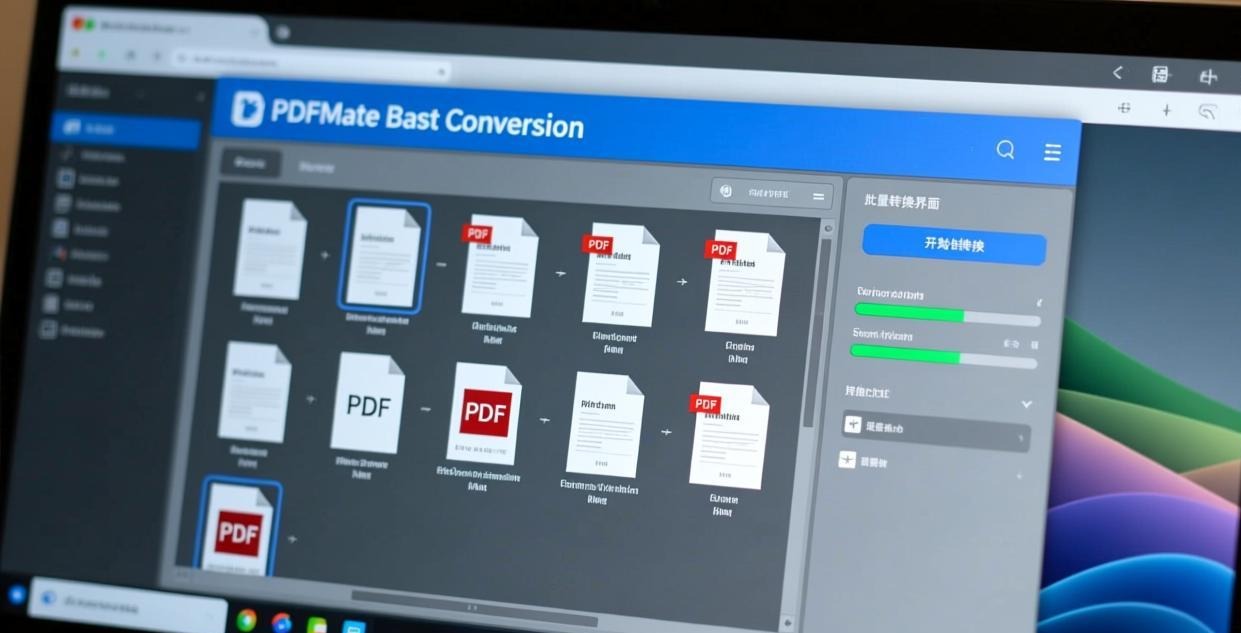The height and width of the screenshot is (633, 1241).
Task: Switch to the second inactive tab above thumbnails
Action: pyautogui.click(x=317, y=167)
